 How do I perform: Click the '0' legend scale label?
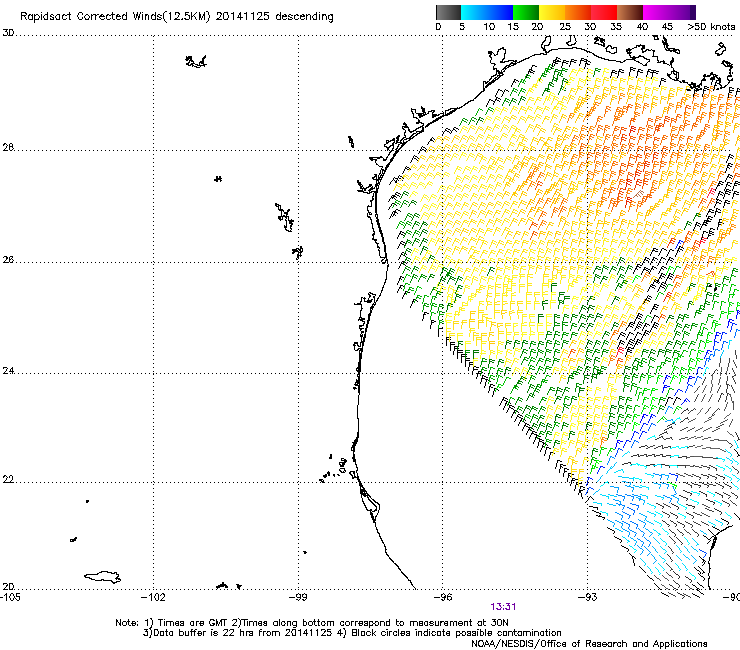tap(438, 27)
